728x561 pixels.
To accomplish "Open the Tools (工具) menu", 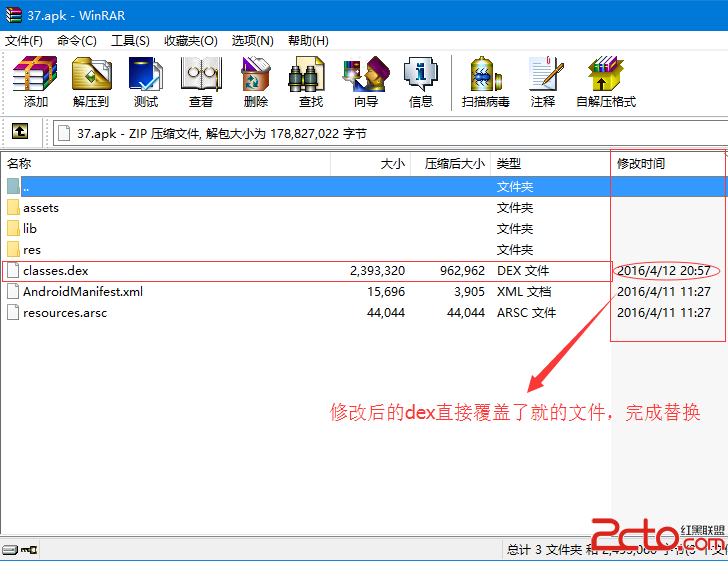I will point(130,41).
